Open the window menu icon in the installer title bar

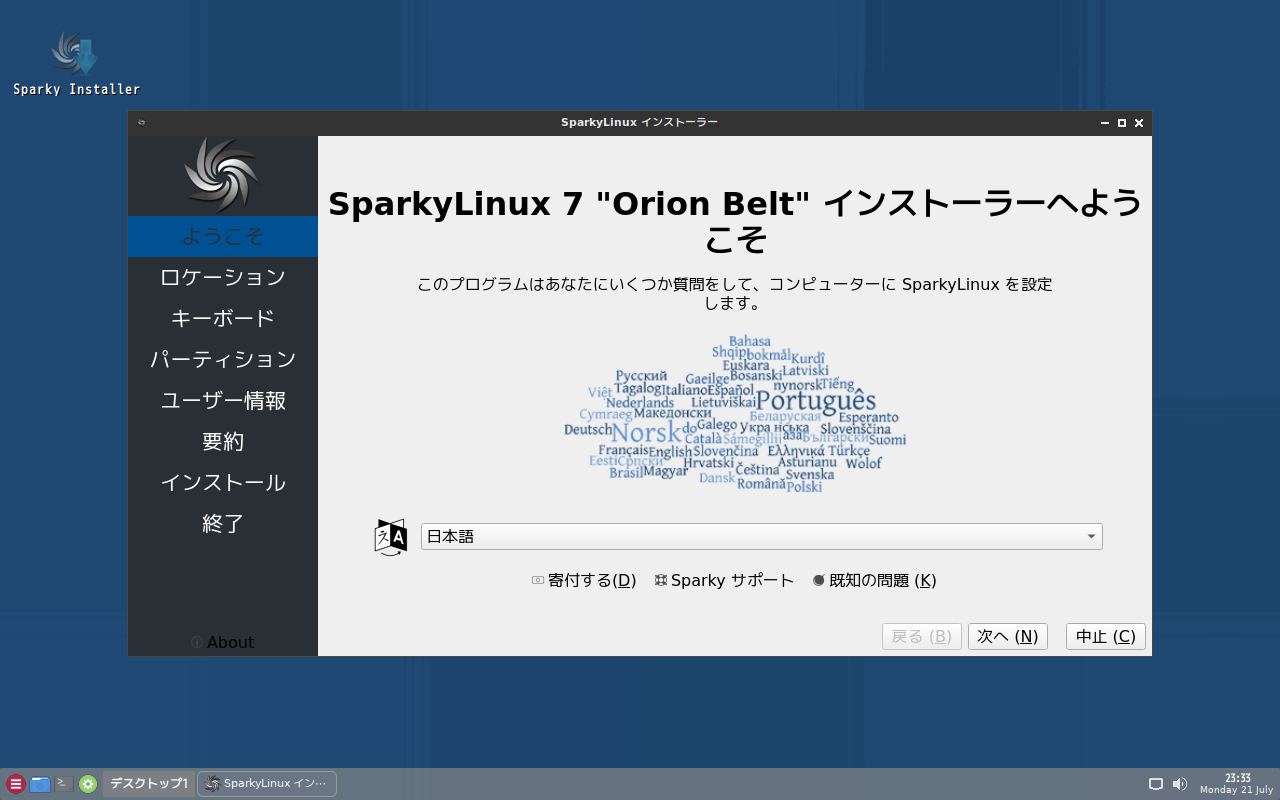click(141, 123)
